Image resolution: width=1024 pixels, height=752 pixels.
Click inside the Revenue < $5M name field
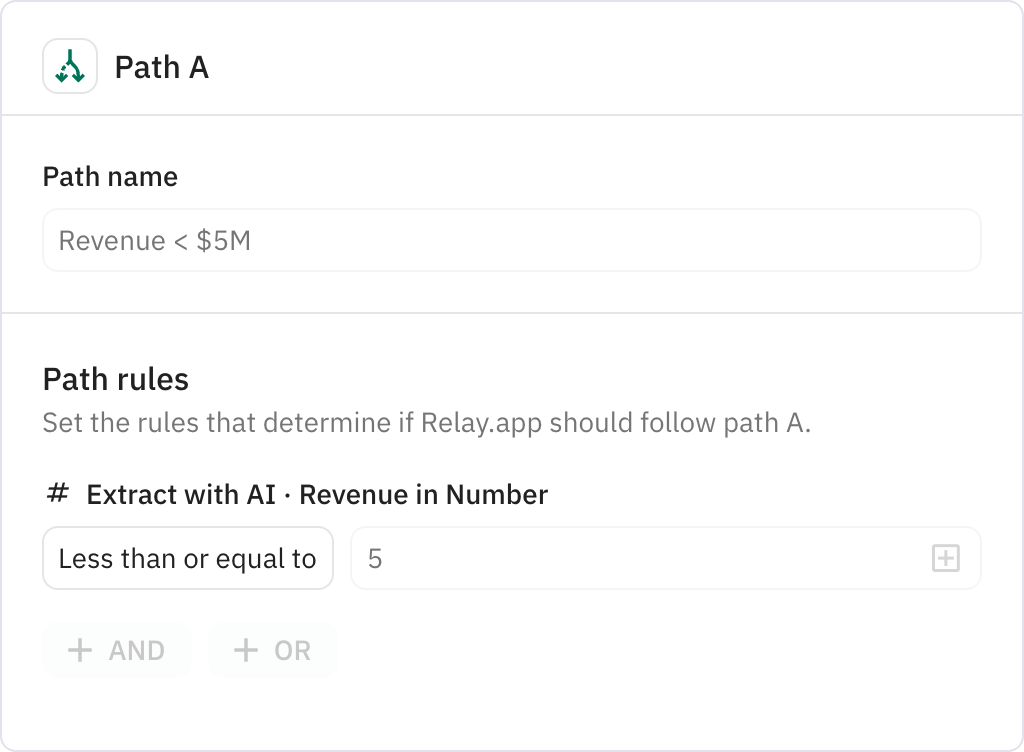(511, 240)
